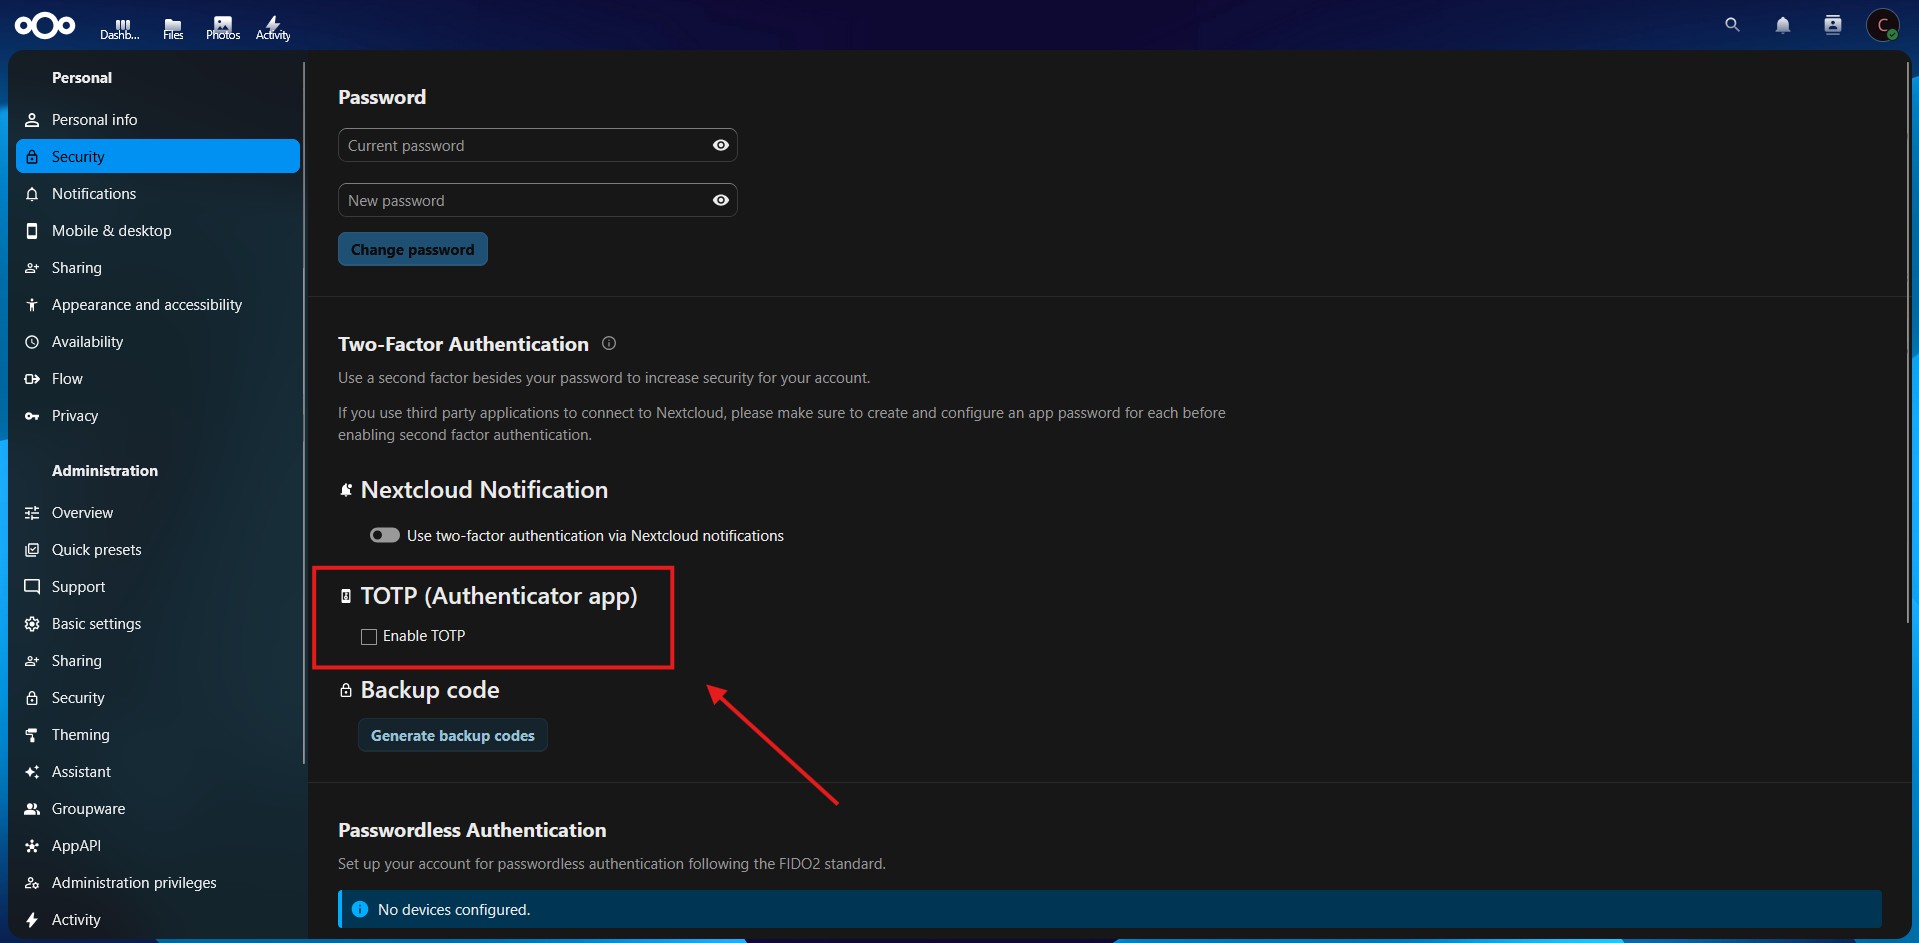Open Administration privileges settings

pyautogui.click(x=133, y=882)
